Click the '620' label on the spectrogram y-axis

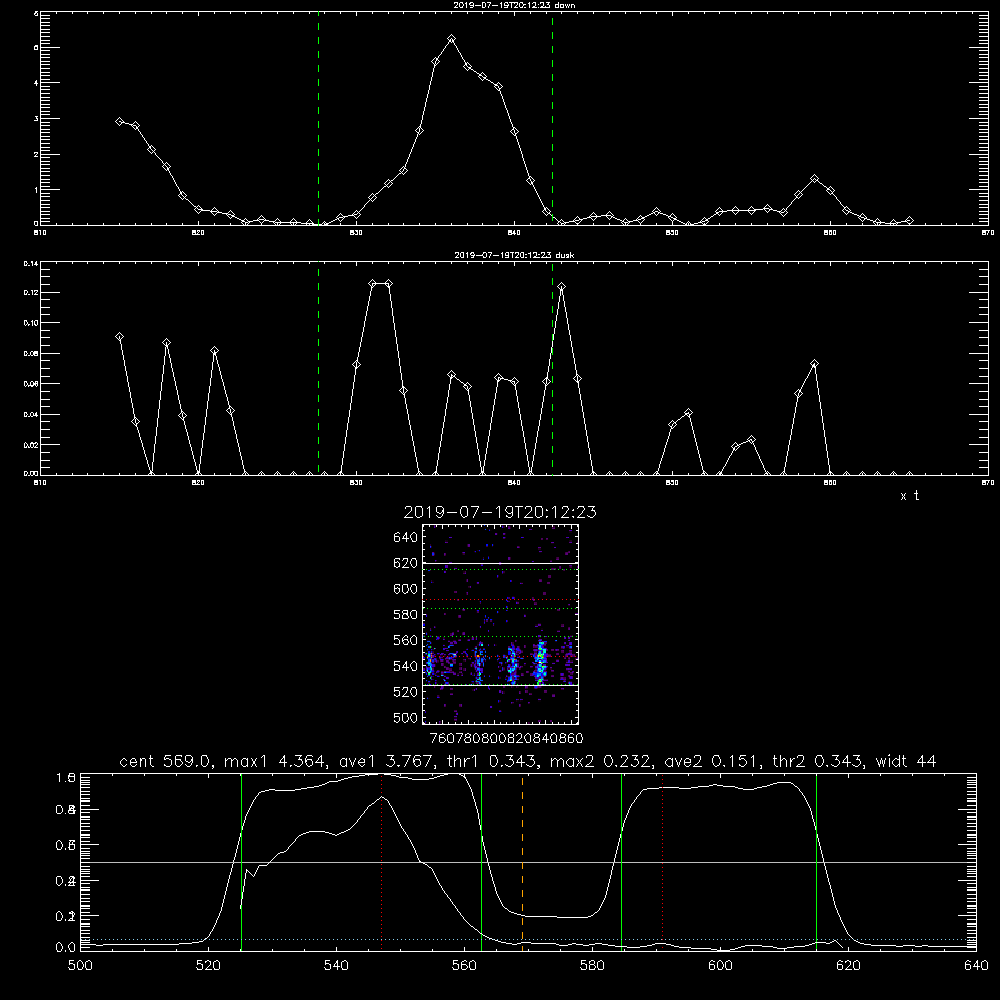point(405,563)
